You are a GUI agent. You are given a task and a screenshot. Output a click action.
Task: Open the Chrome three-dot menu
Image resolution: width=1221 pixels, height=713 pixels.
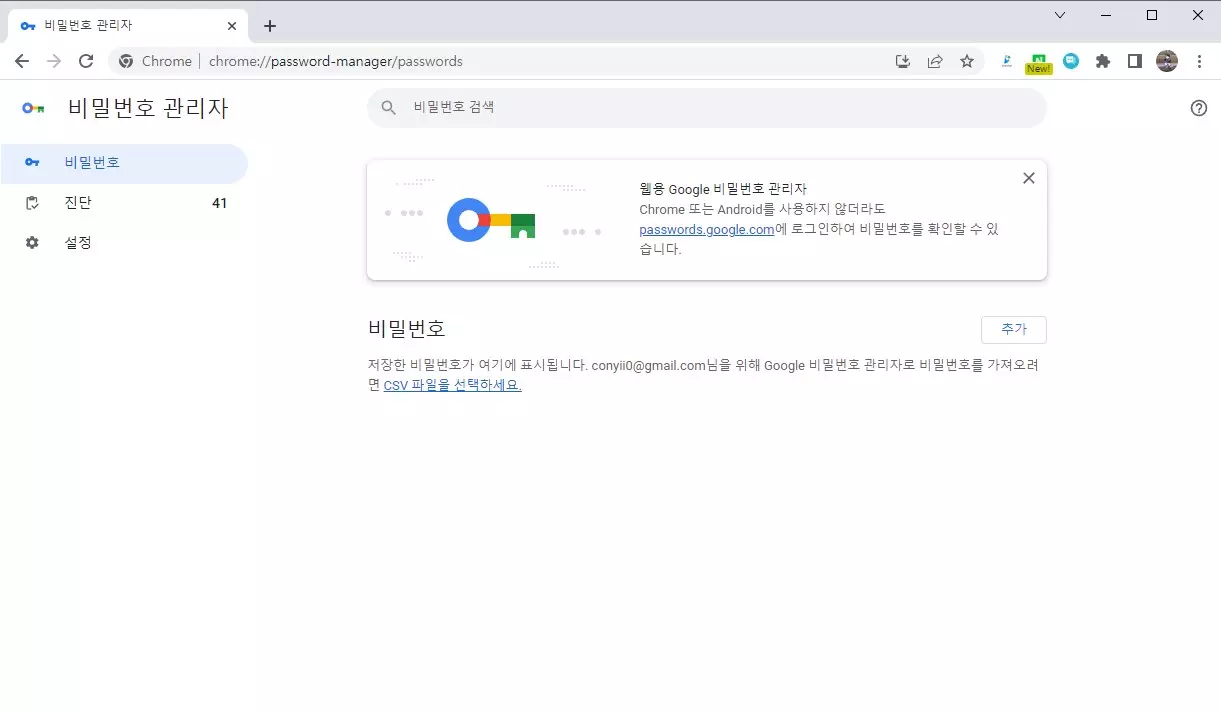pyautogui.click(x=1199, y=61)
